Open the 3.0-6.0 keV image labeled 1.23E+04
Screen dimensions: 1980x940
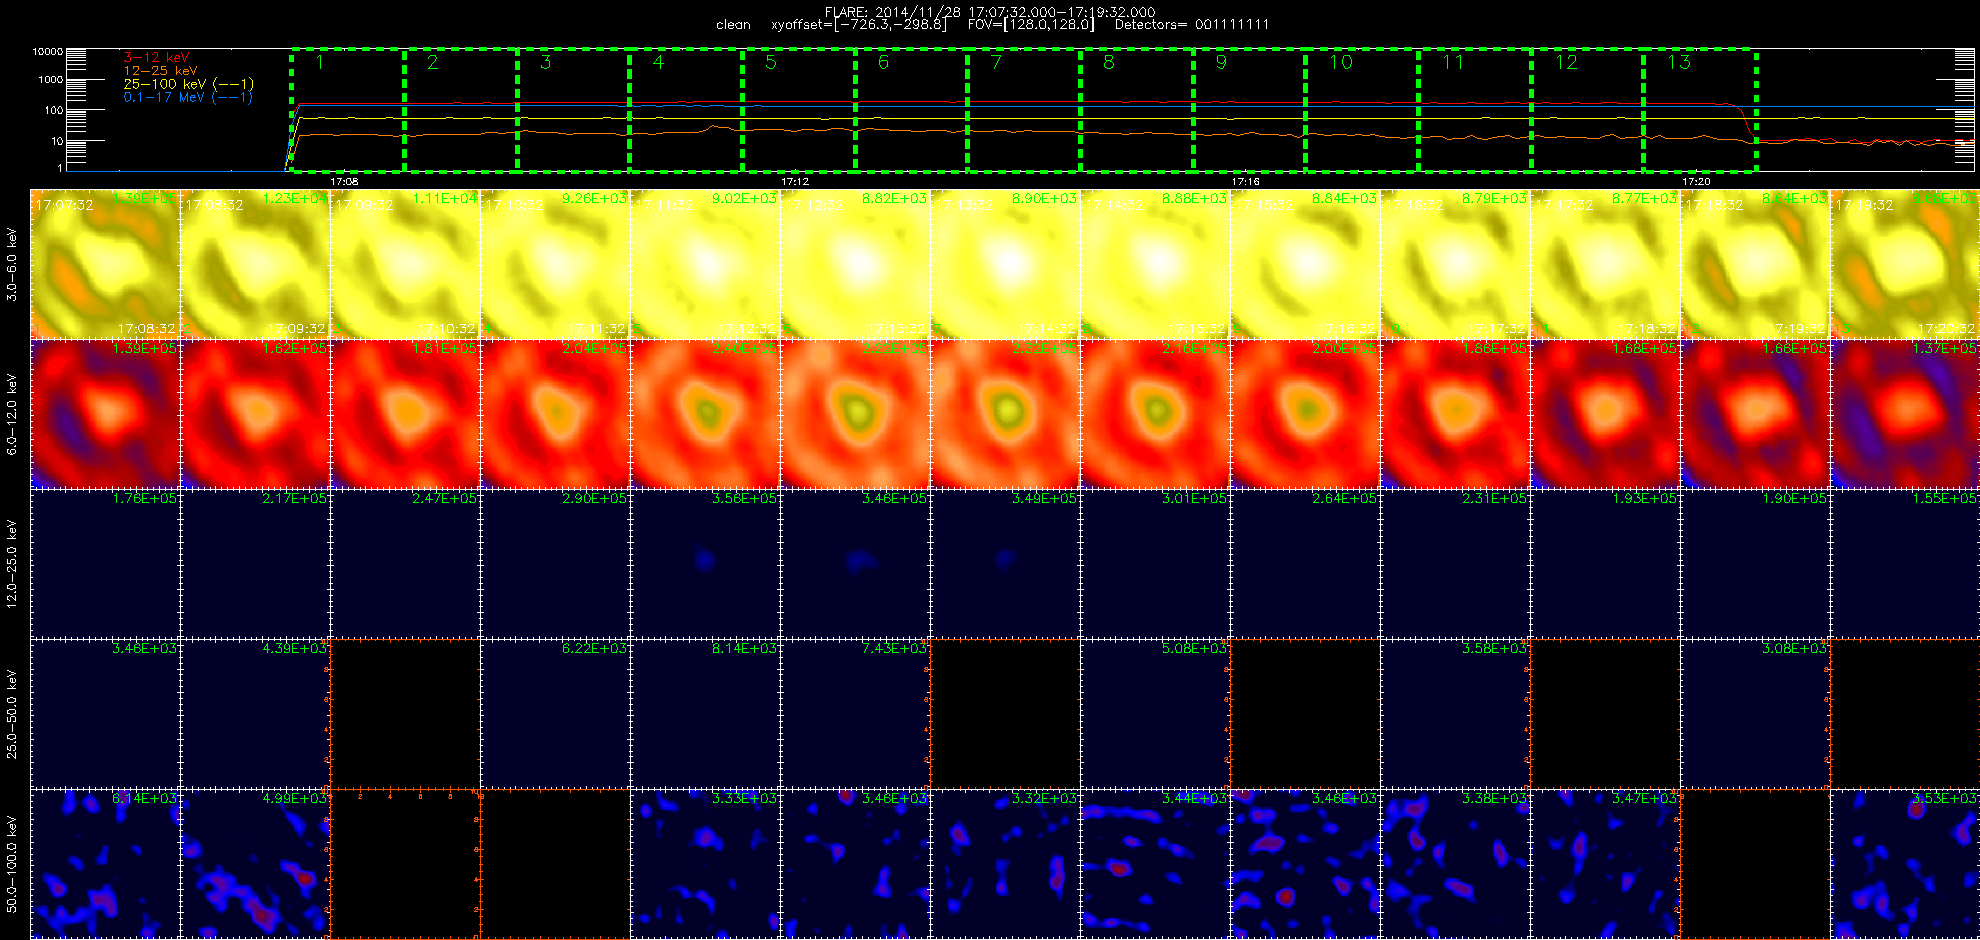click(255, 264)
